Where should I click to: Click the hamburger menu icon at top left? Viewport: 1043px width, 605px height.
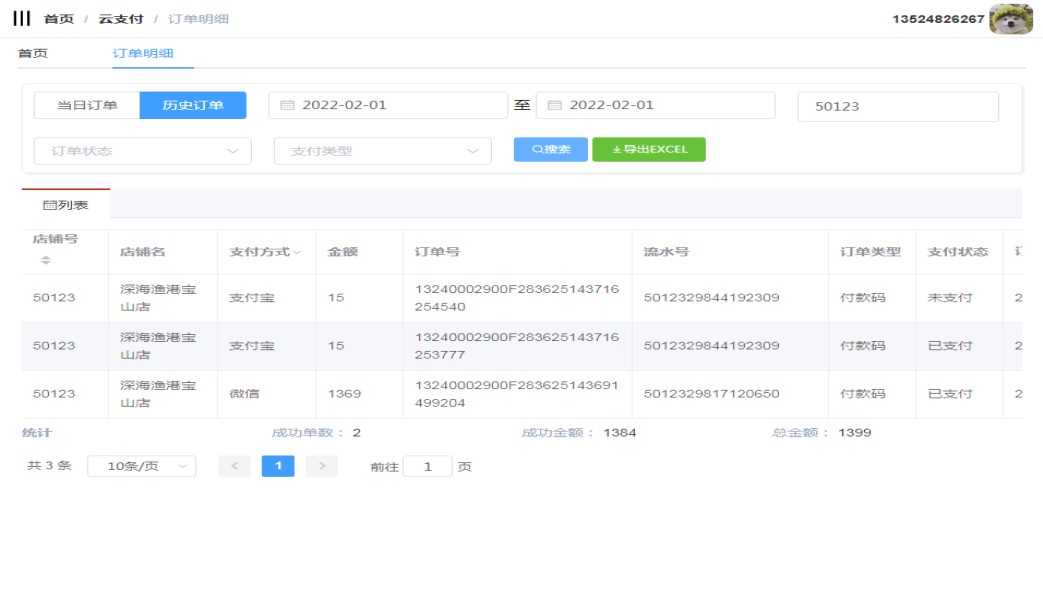pyautogui.click(x=22, y=19)
